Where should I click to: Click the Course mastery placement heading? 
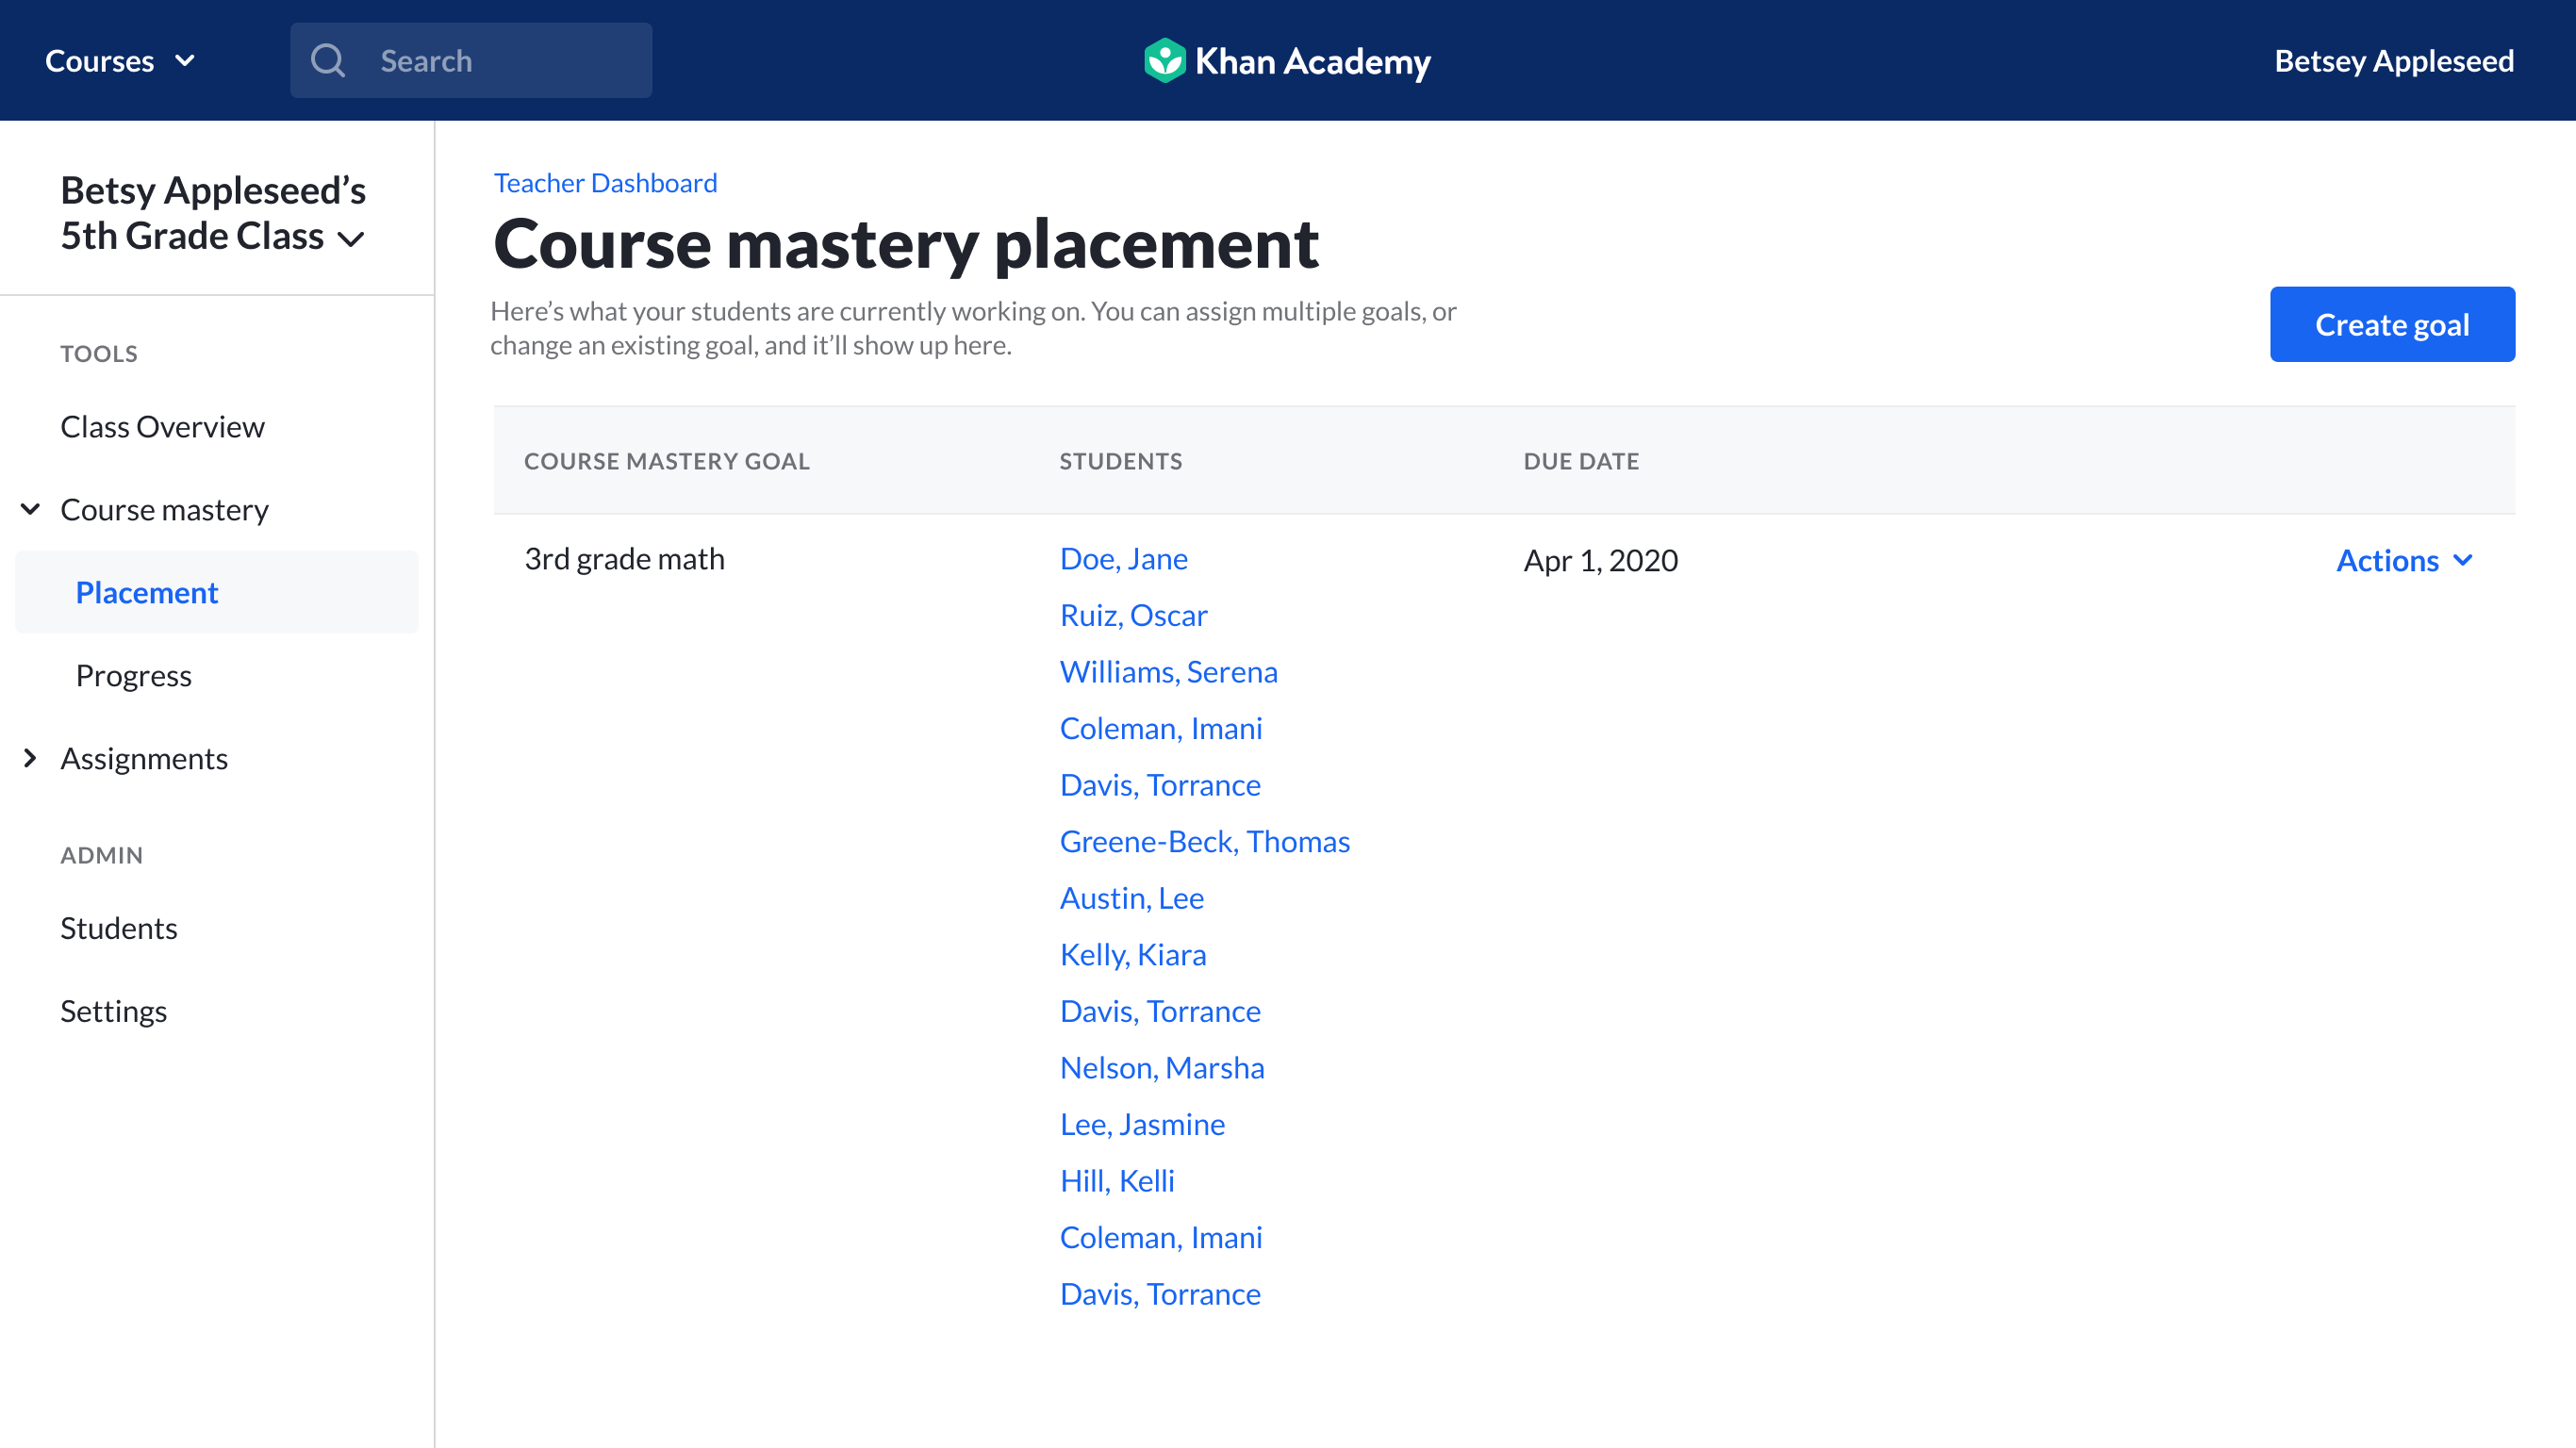point(906,243)
